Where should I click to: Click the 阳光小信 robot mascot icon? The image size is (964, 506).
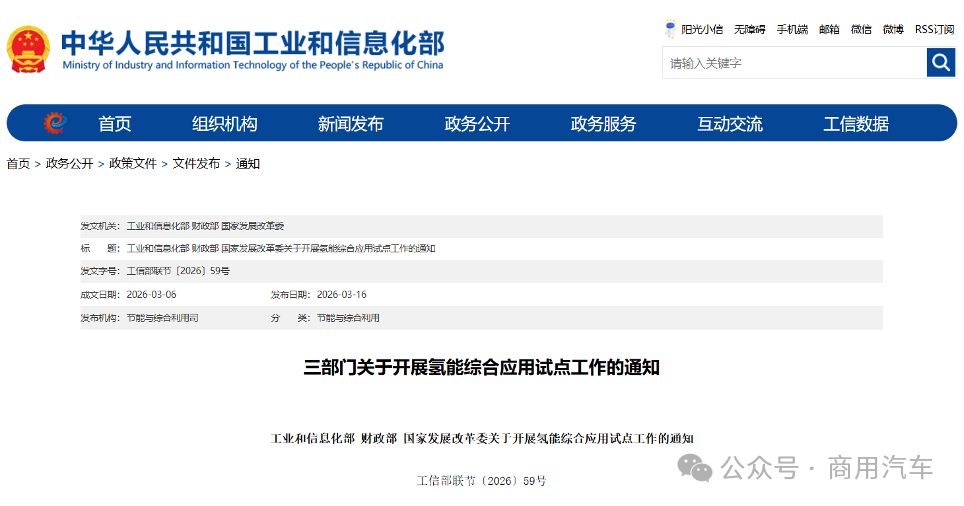(x=670, y=29)
